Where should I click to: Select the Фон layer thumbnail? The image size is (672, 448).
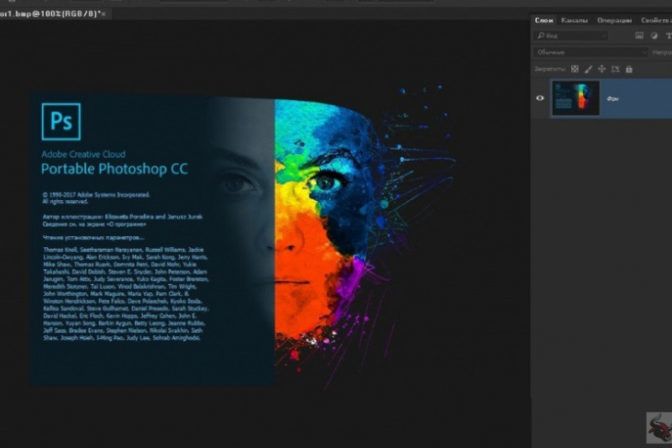[x=576, y=98]
